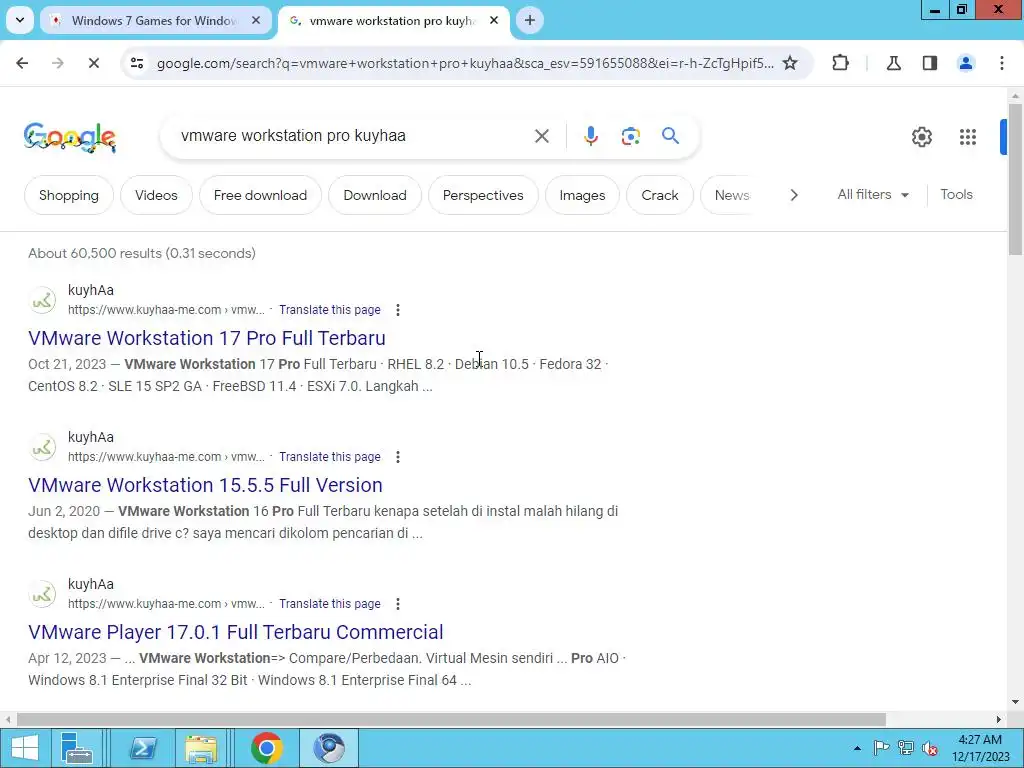The width and height of the screenshot is (1024, 768).
Task: Click the vertical scrollbar thumb
Action: 1015,178
